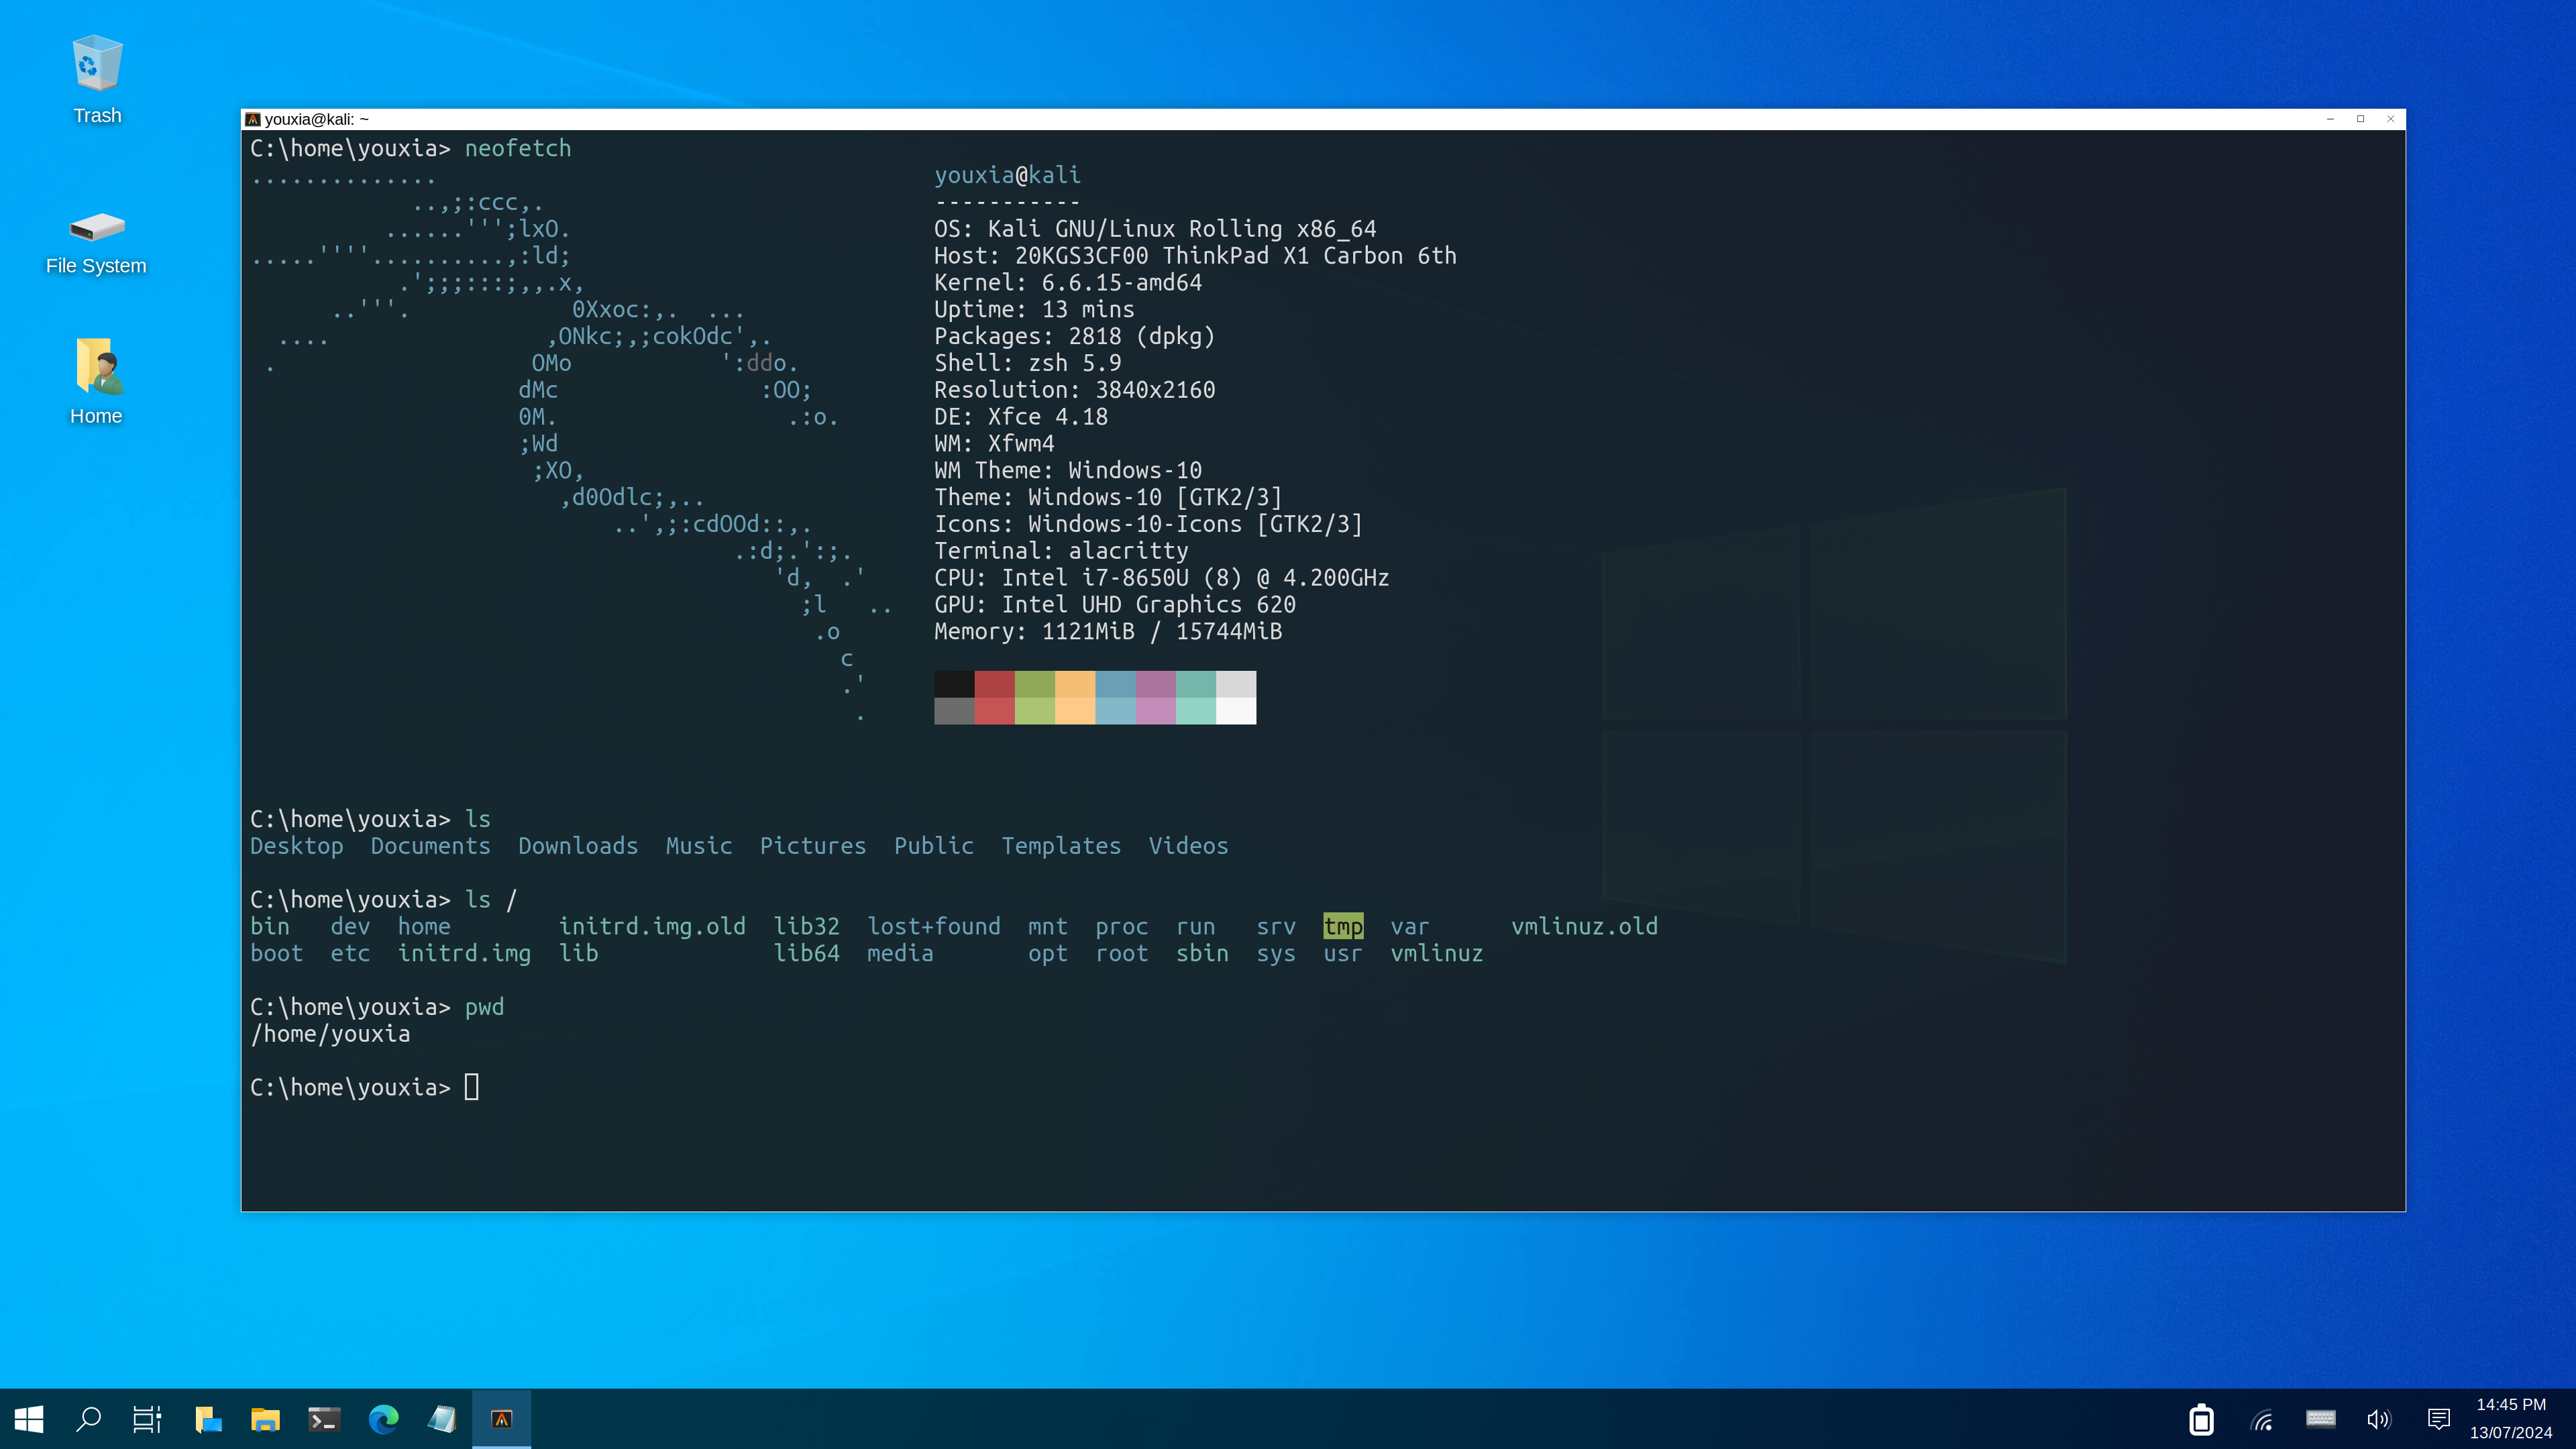The image size is (2576, 1449).
Task: Maximize the Alacritty terminal window
Action: pos(2360,119)
